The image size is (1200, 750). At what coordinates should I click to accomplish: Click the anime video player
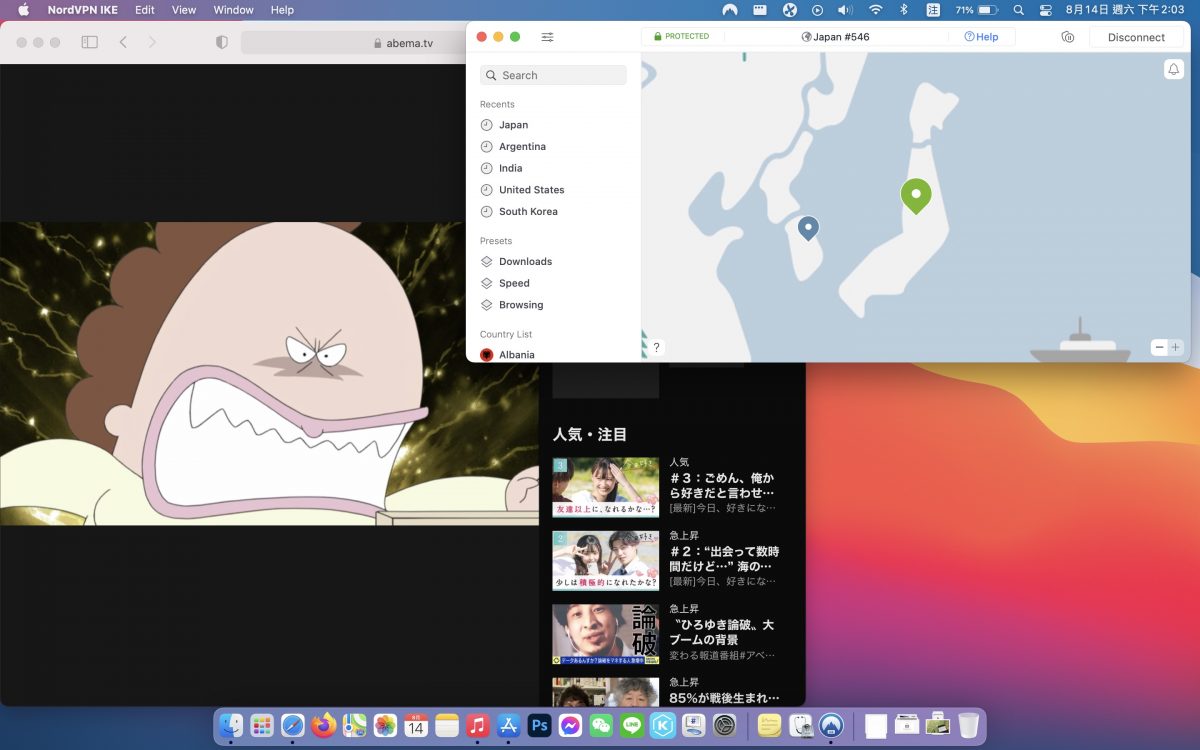pos(269,373)
